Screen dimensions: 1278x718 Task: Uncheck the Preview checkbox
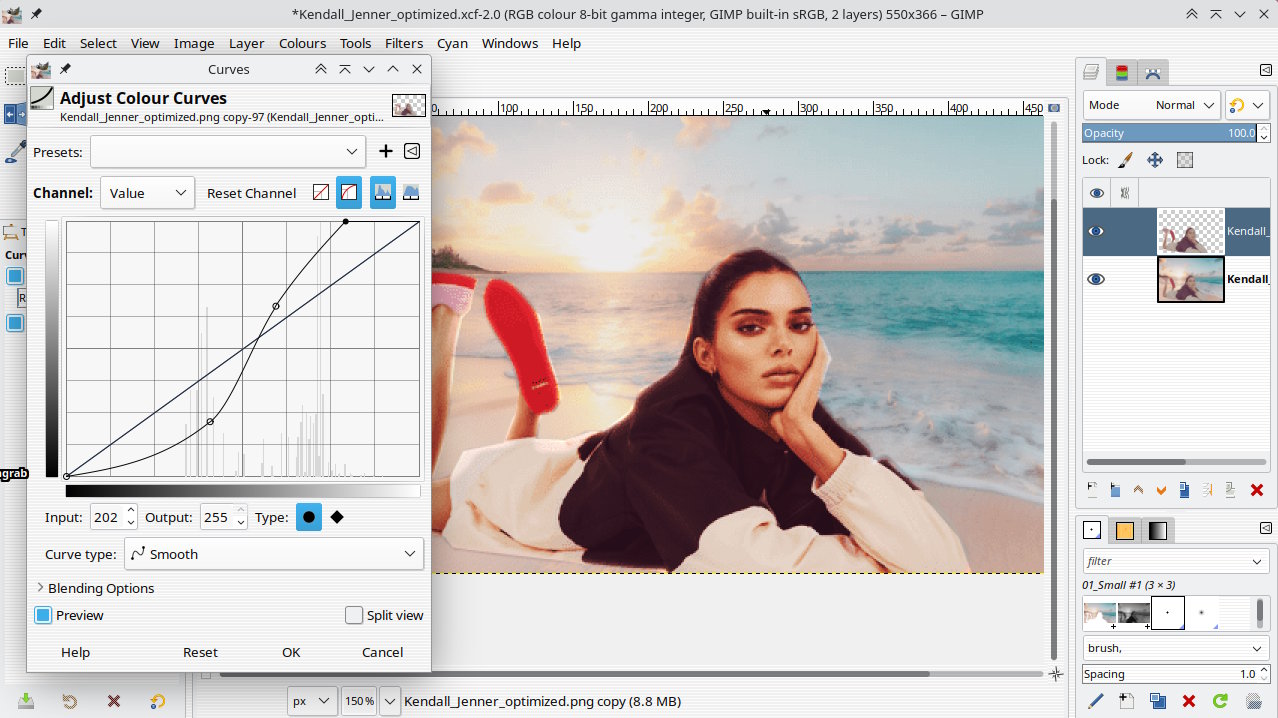[43, 615]
